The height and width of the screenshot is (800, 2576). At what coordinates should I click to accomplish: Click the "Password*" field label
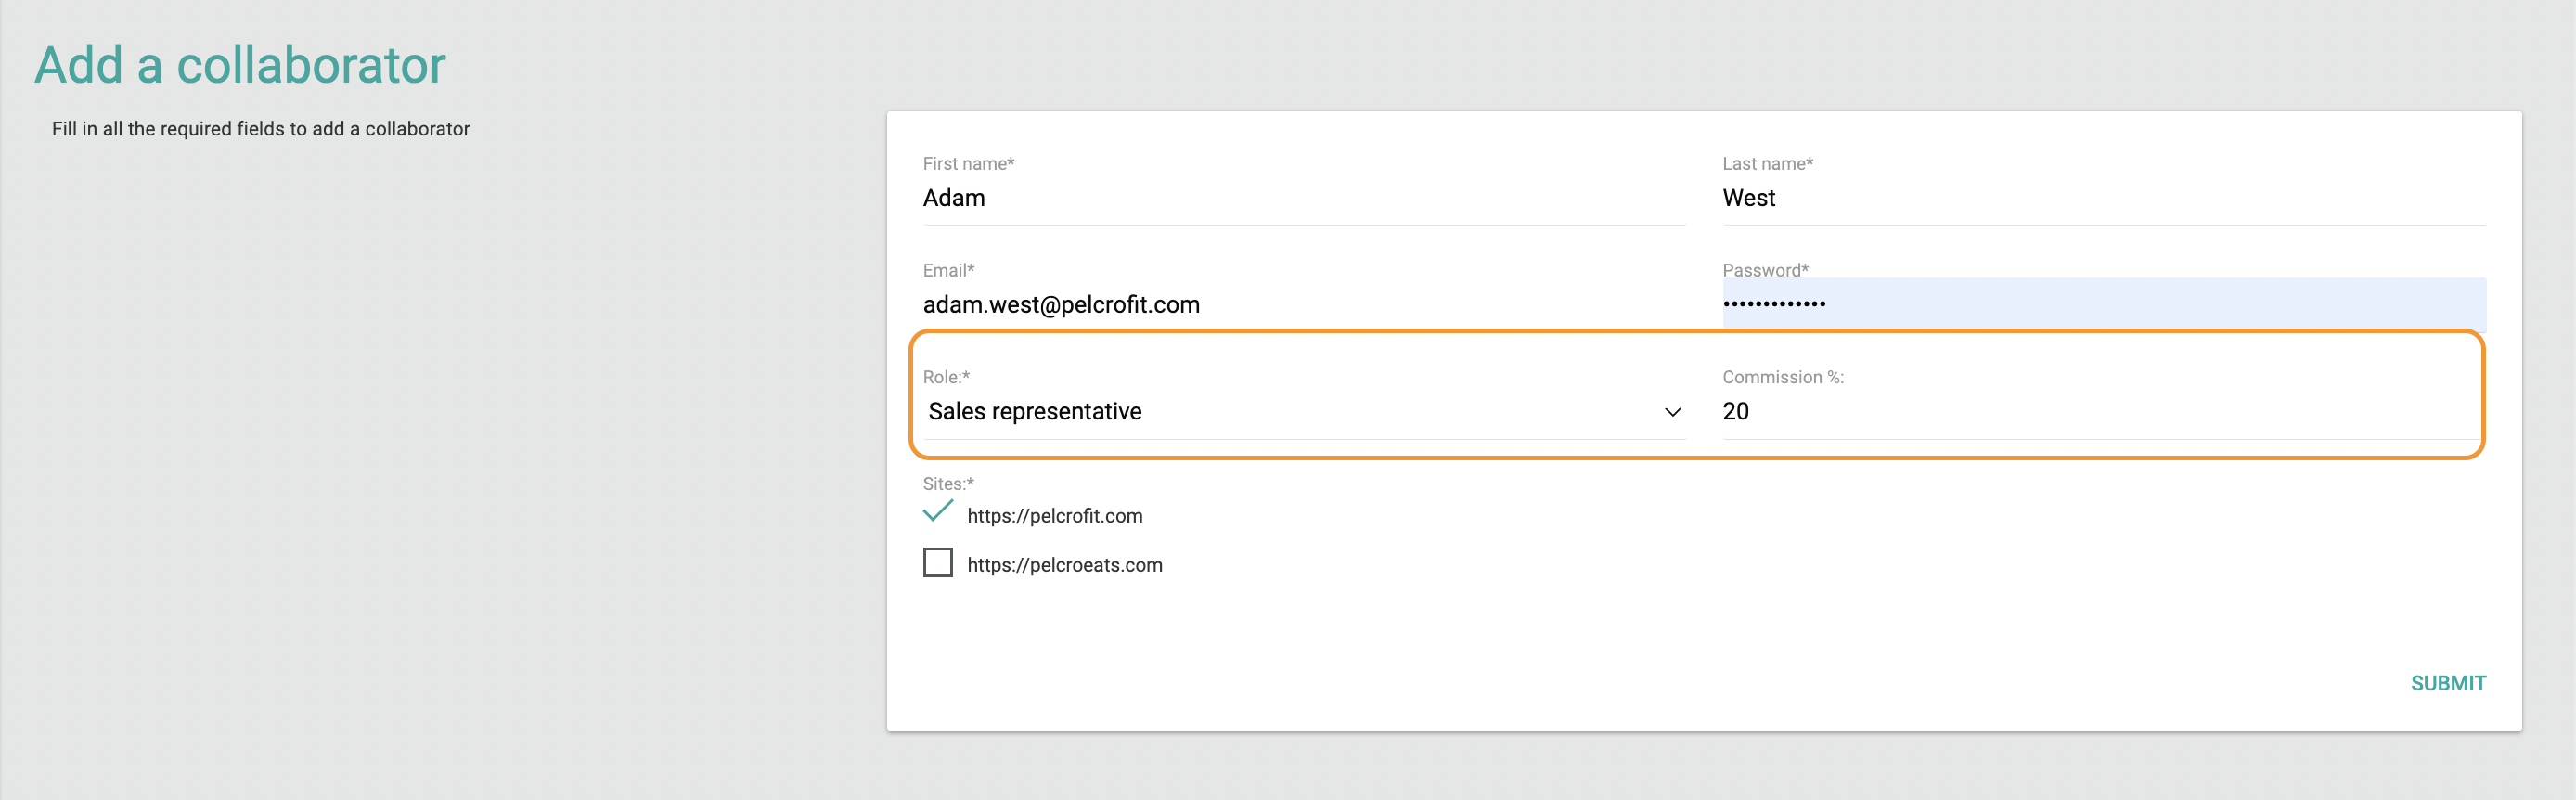(1765, 270)
